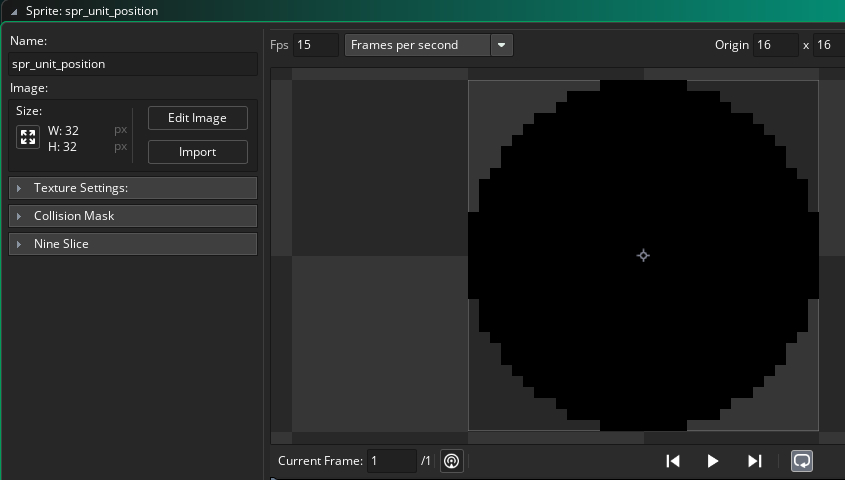Click the Origin Y value field

point(829,45)
